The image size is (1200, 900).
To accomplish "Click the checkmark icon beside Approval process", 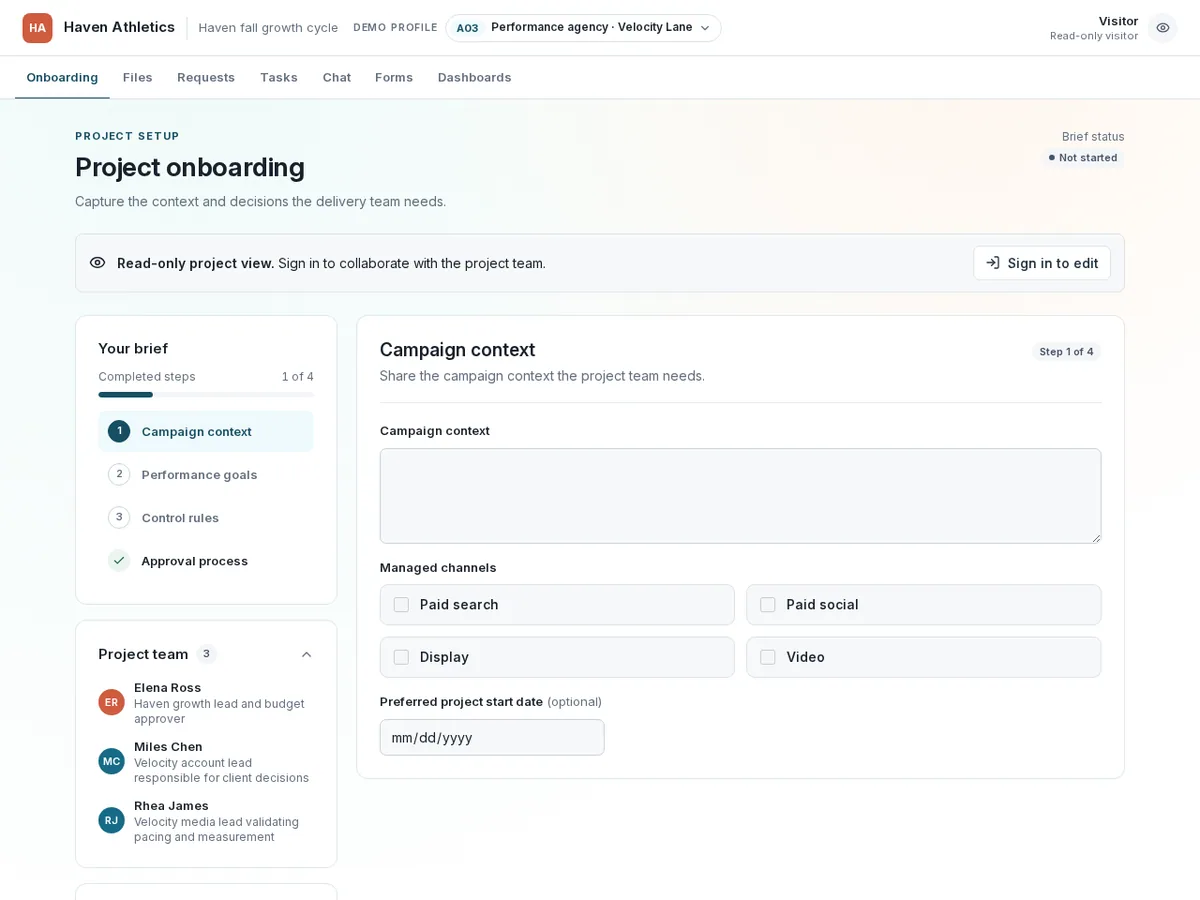I will pyautogui.click(x=119, y=561).
